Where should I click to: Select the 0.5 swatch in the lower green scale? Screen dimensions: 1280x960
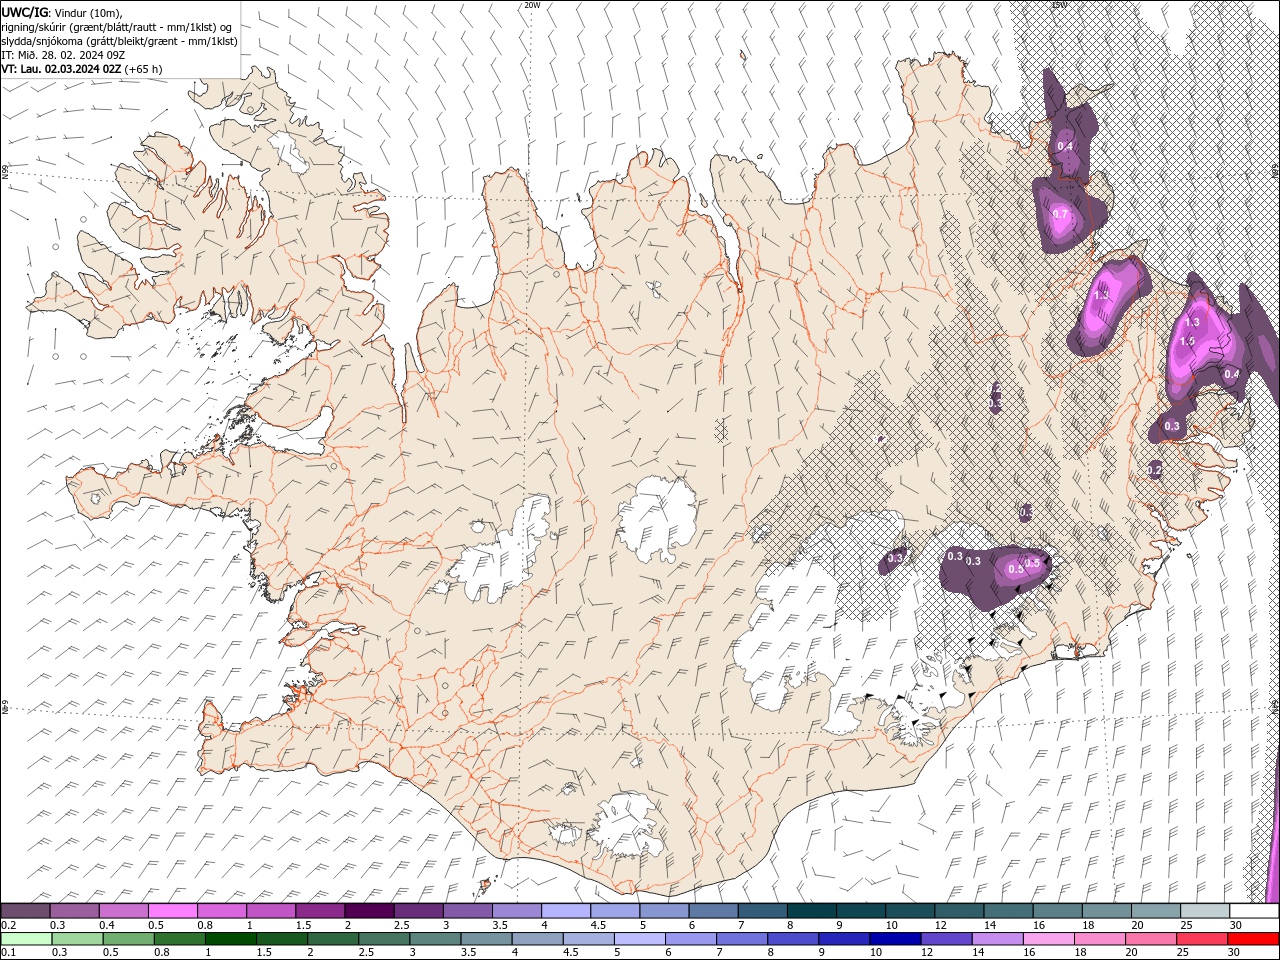[x=128, y=939]
